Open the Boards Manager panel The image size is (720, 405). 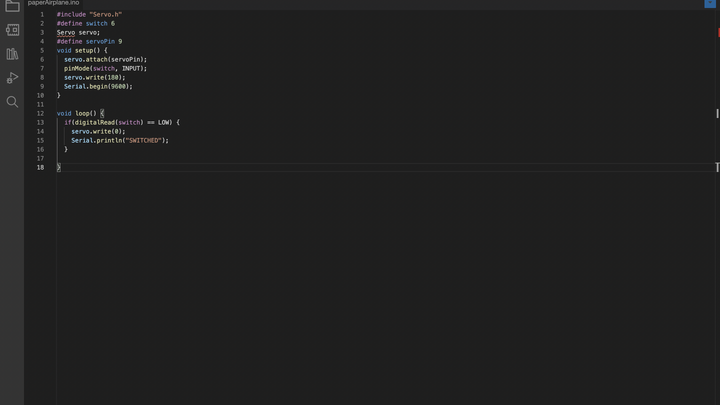12,30
